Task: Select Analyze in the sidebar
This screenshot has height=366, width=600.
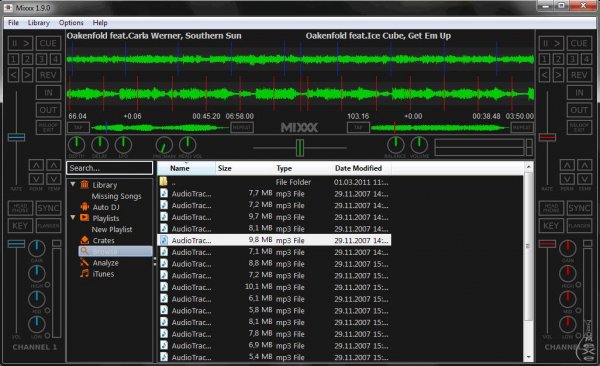Action: pyautogui.click(x=105, y=263)
